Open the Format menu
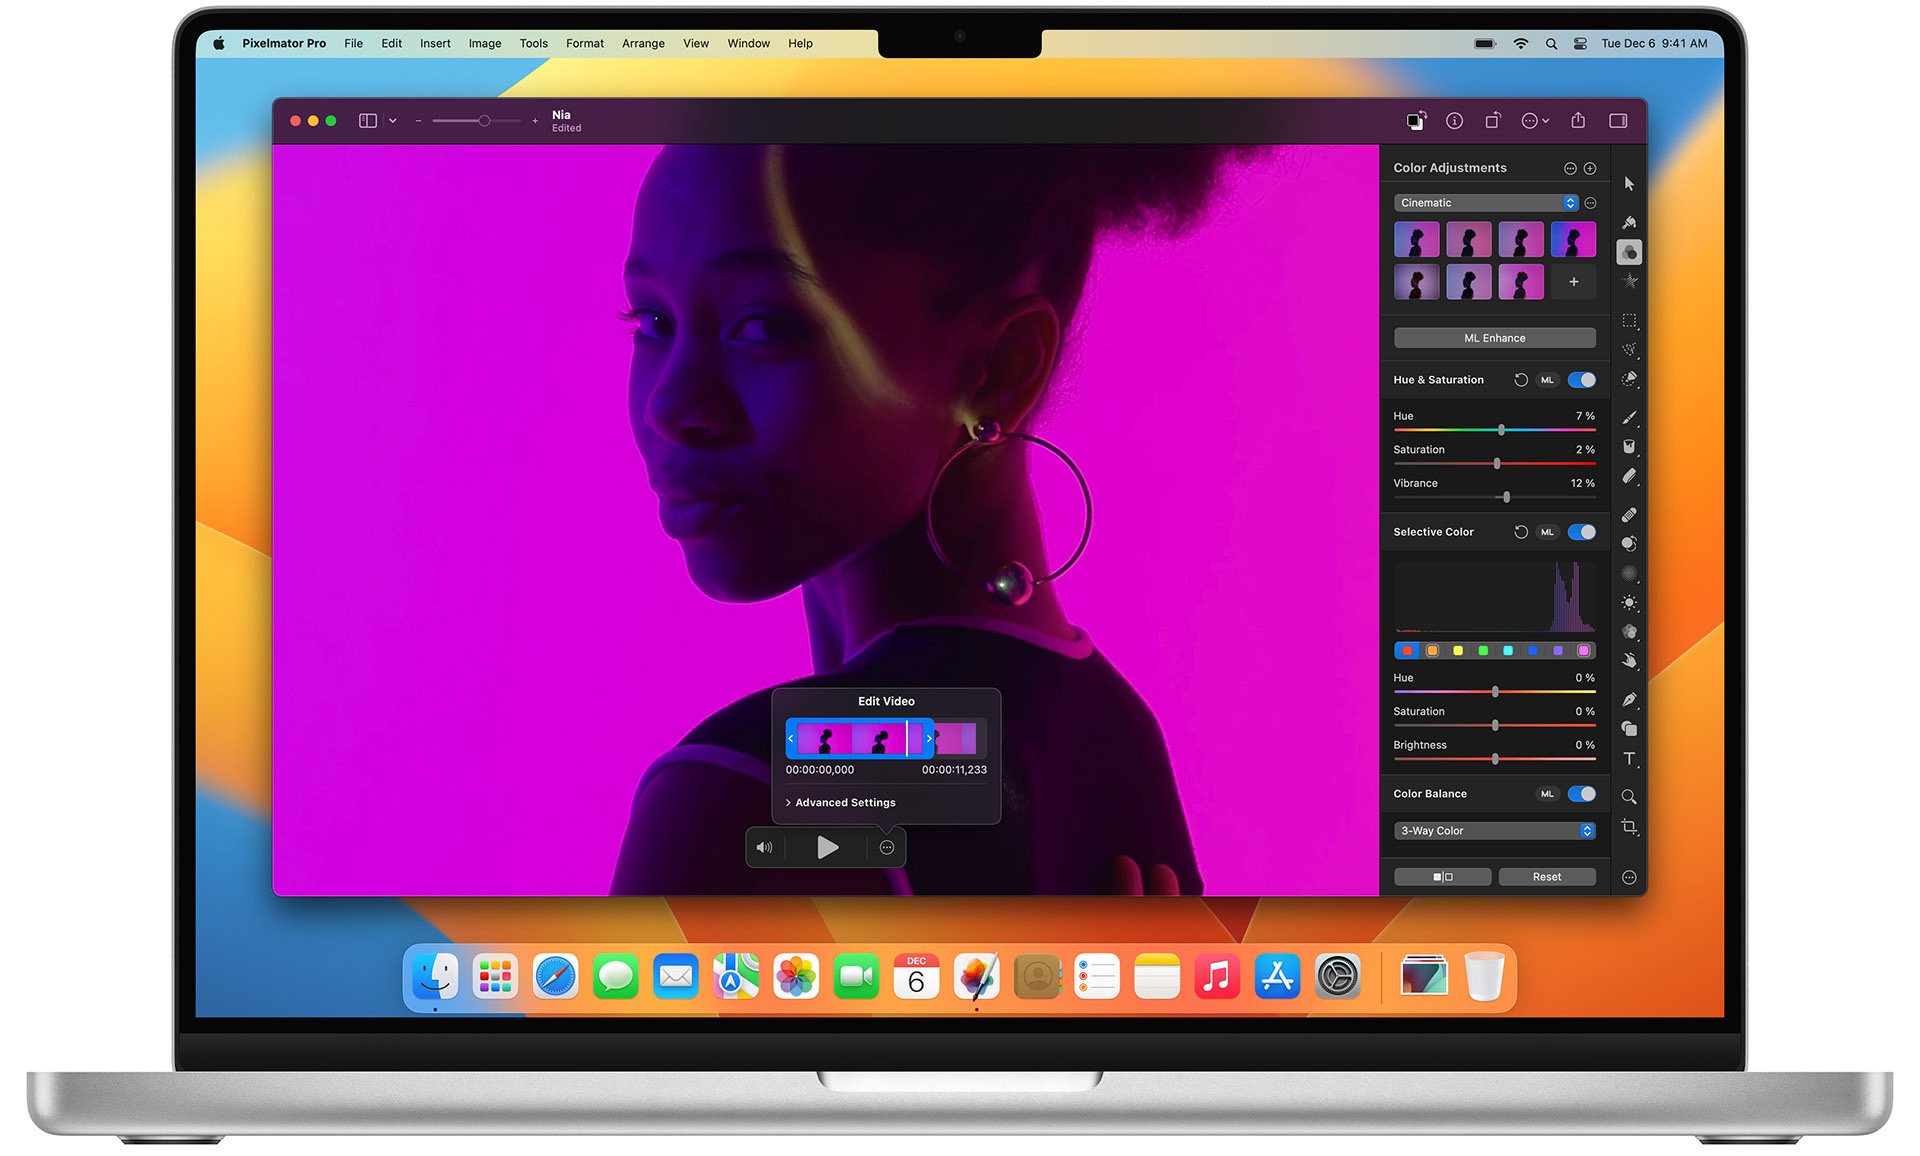Image resolution: width=1920 pixels, height=1156 pixels. coord(585,43)
